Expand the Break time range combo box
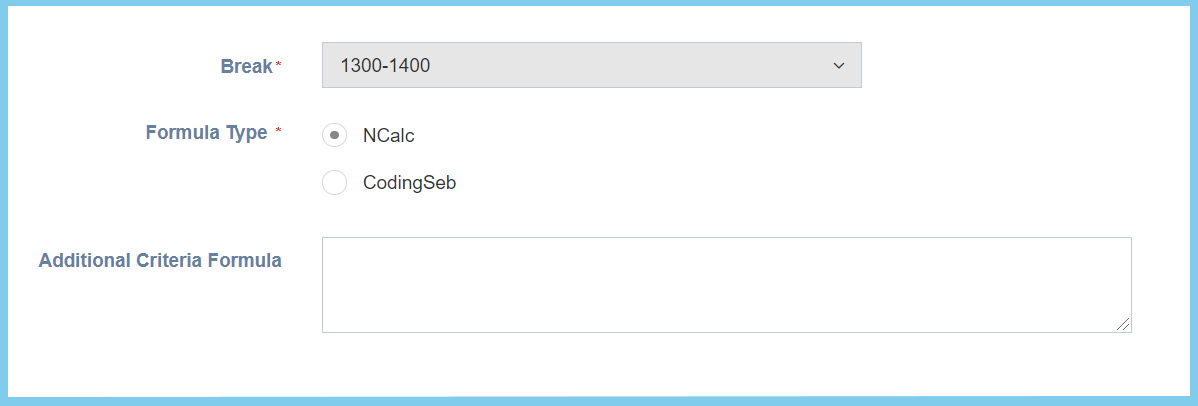Image resolution: width=1198 pixels, height=406 pixels. pos(591,65)
